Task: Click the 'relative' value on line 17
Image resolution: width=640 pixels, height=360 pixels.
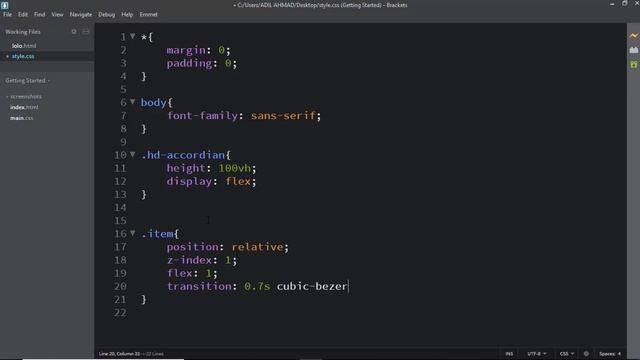Action: [x=257, y=247]
